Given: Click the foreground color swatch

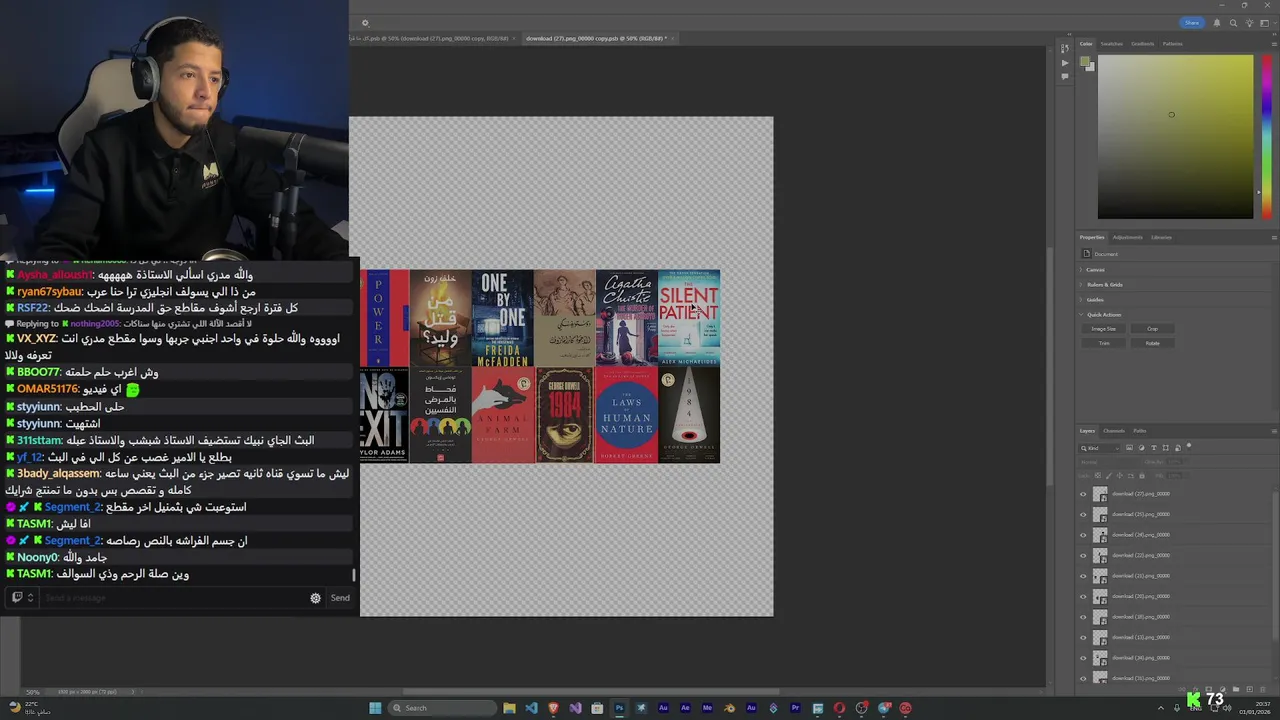Looking at the screenshot, I should [x=1085, y=62].
